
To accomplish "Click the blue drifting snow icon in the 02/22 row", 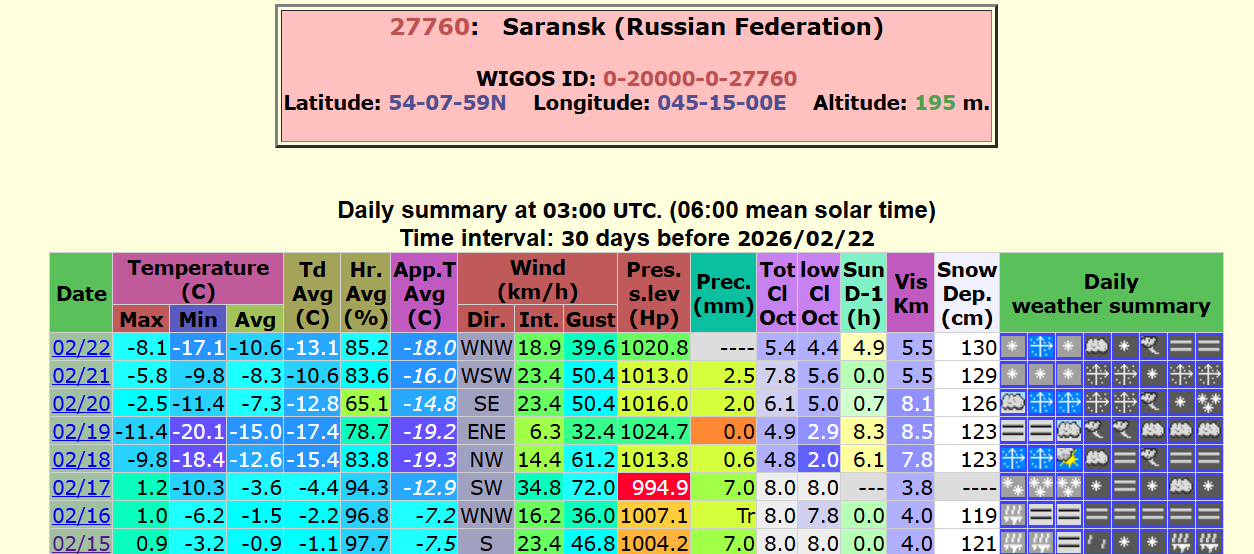I will tap(1042, 348).
